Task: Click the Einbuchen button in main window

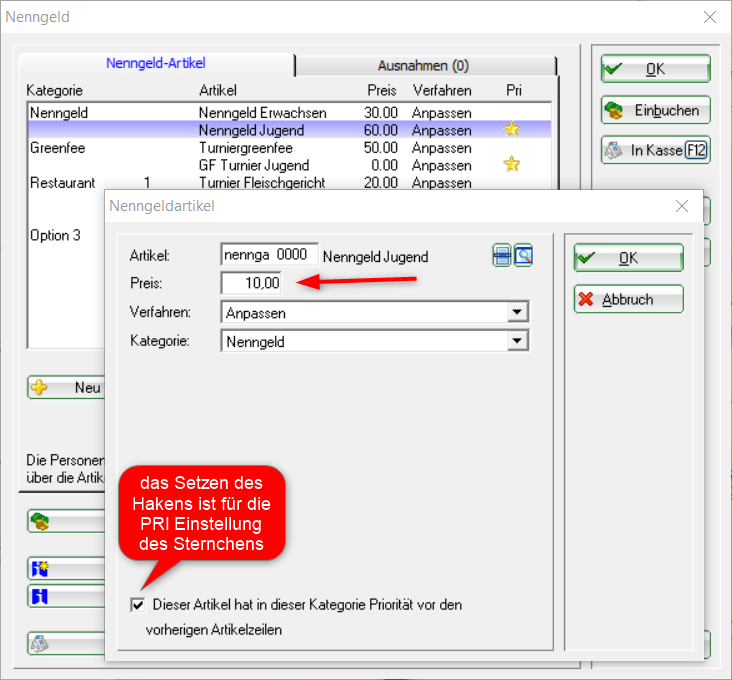Action: 655,110
